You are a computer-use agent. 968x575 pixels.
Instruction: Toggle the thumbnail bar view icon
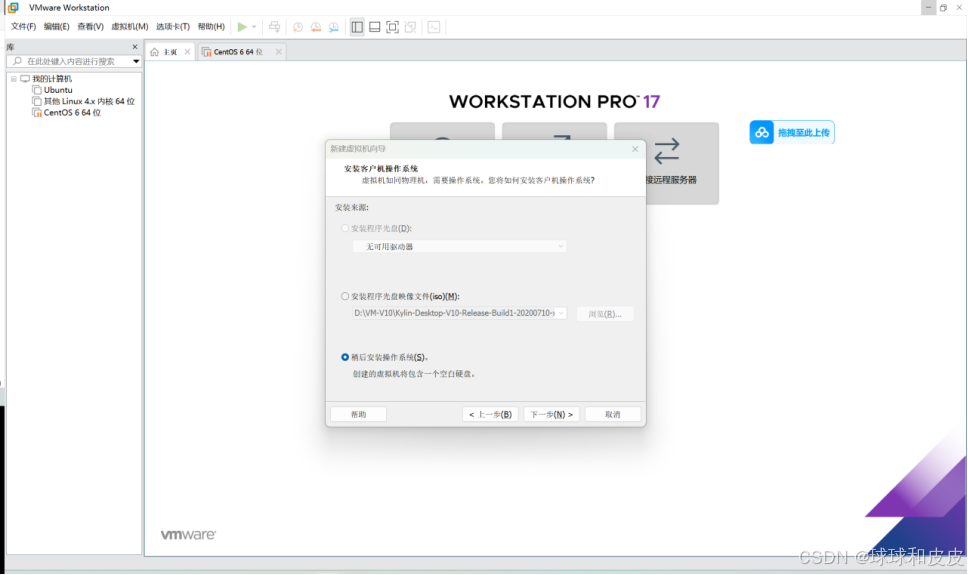[x=374, y=27]
